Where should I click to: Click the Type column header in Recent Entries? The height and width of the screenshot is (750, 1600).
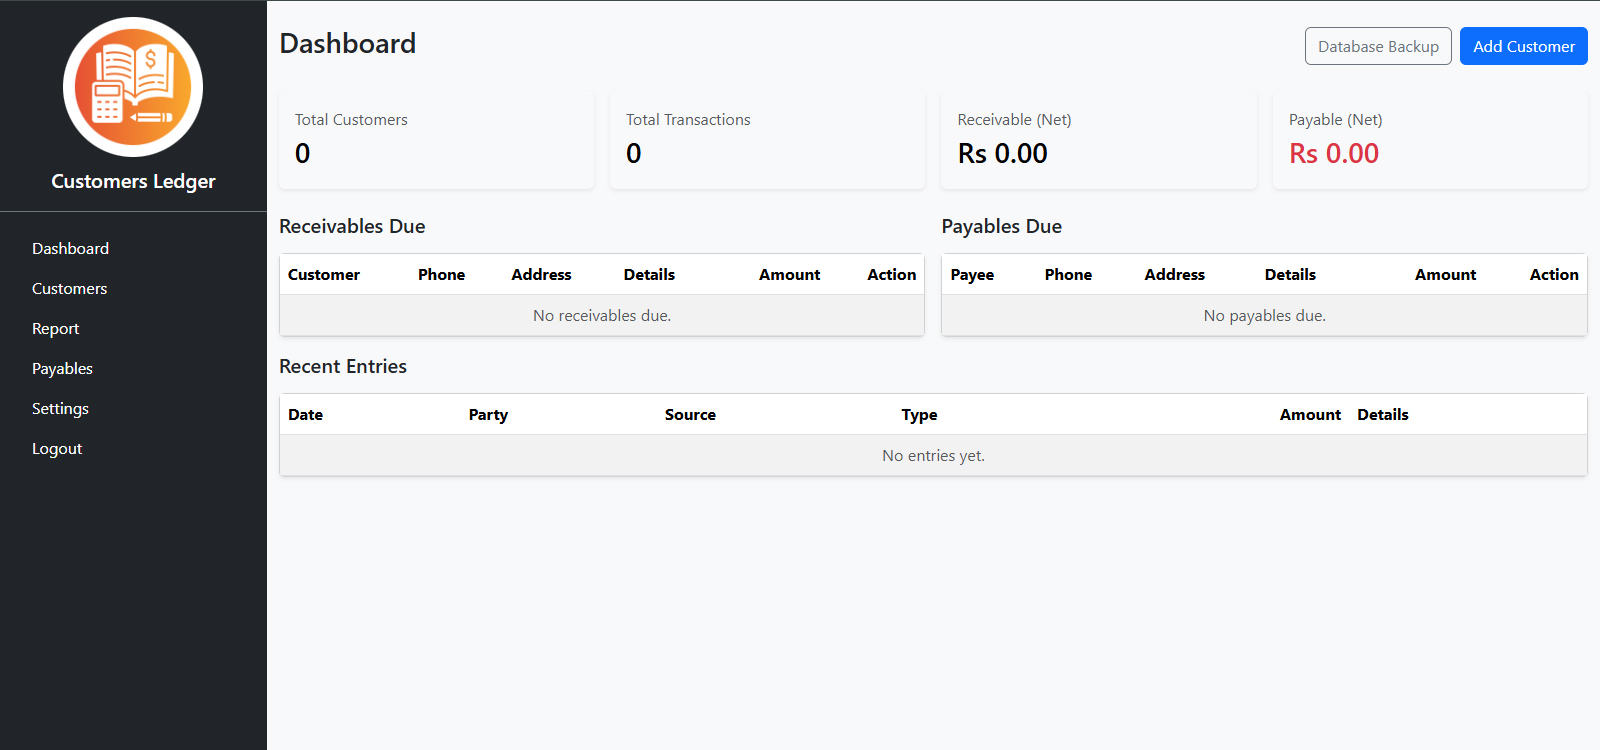919,414
